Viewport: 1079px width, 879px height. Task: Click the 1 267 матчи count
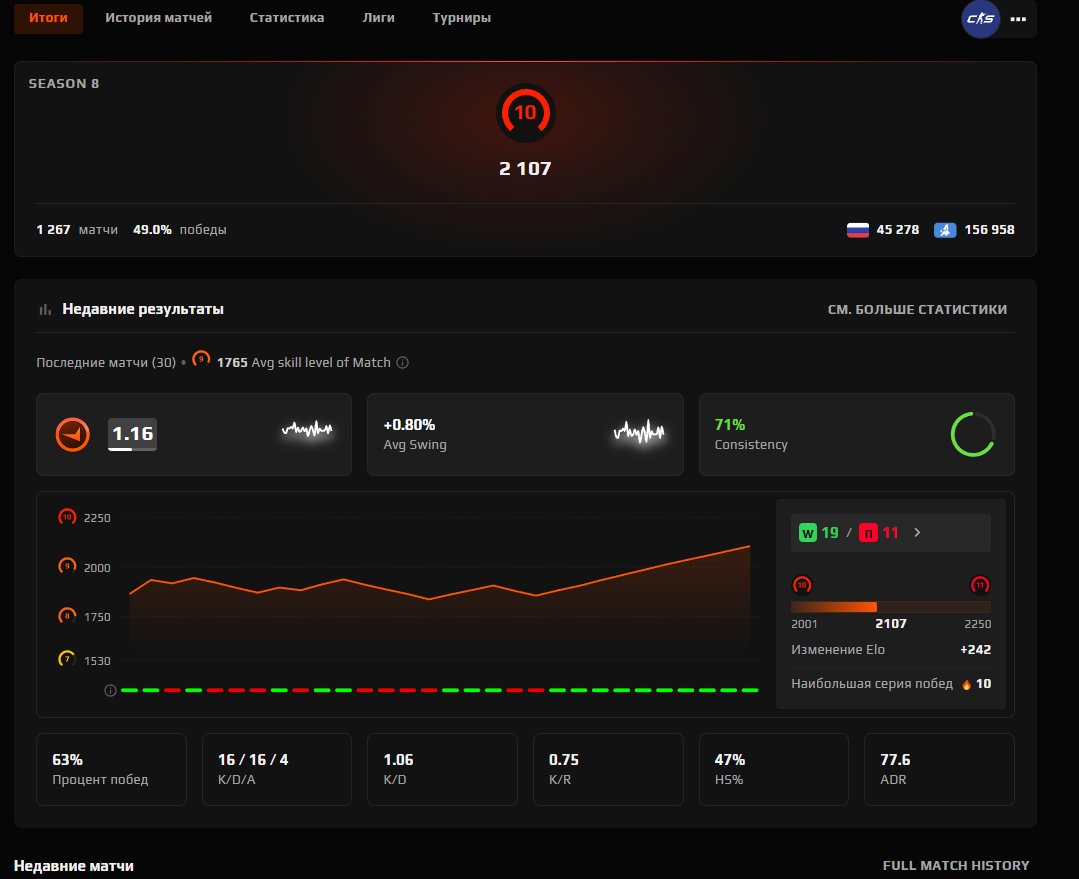click(x=77, y=230)
